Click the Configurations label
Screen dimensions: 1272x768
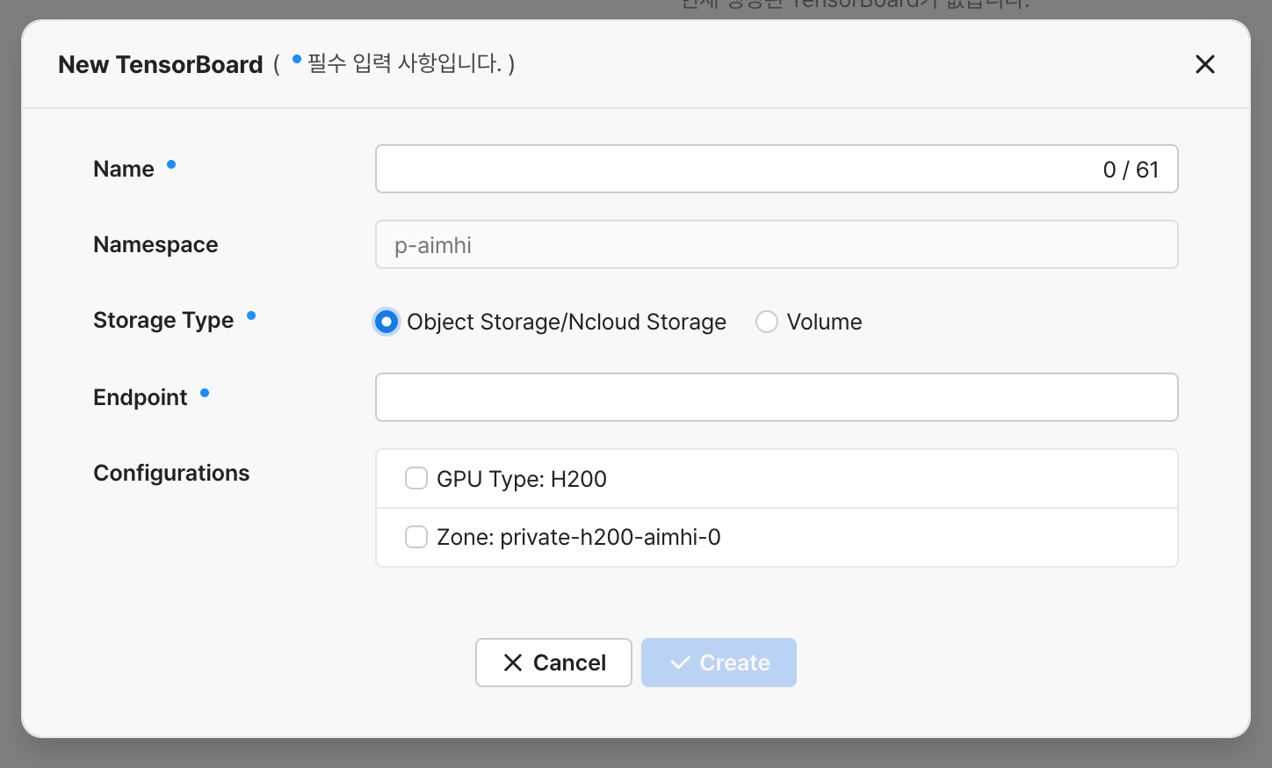pyautogui.click(x=171, y=473)
